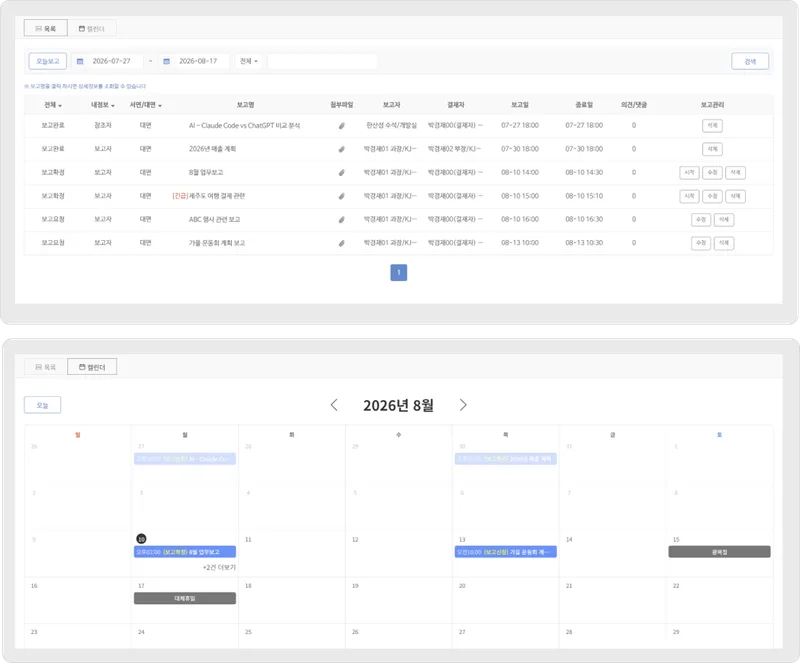Edit the 8월 업무보고 report
Screen dimensions: 800x663
click(712, 173)
